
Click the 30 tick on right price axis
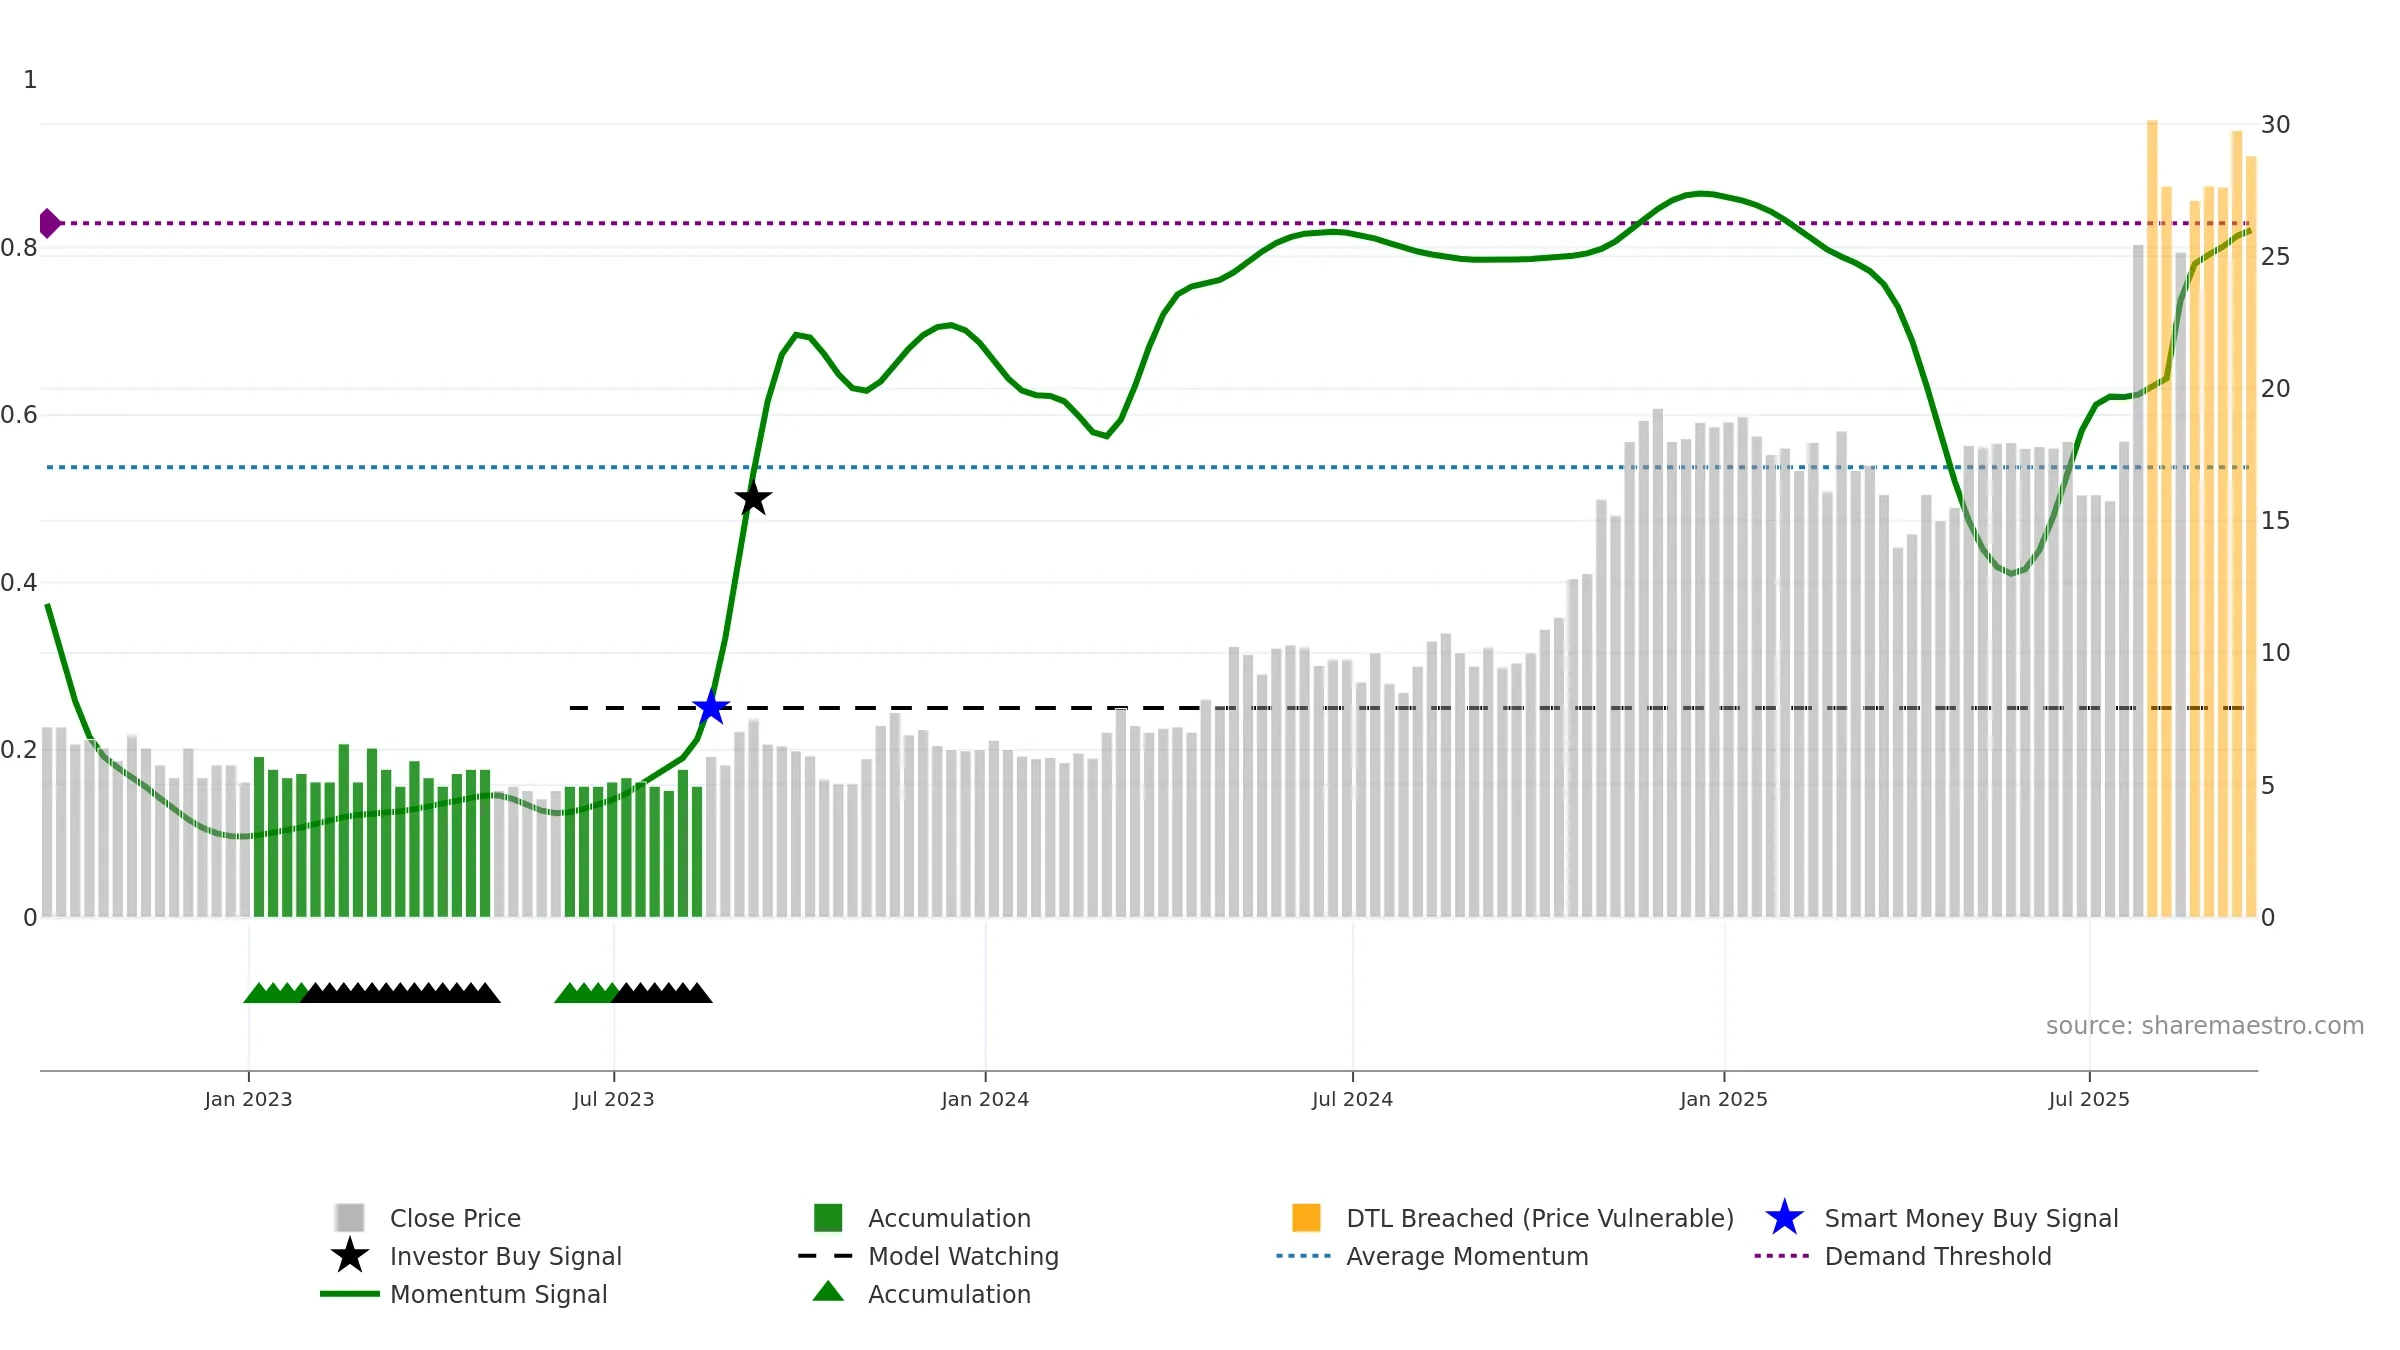(2275, 125)
